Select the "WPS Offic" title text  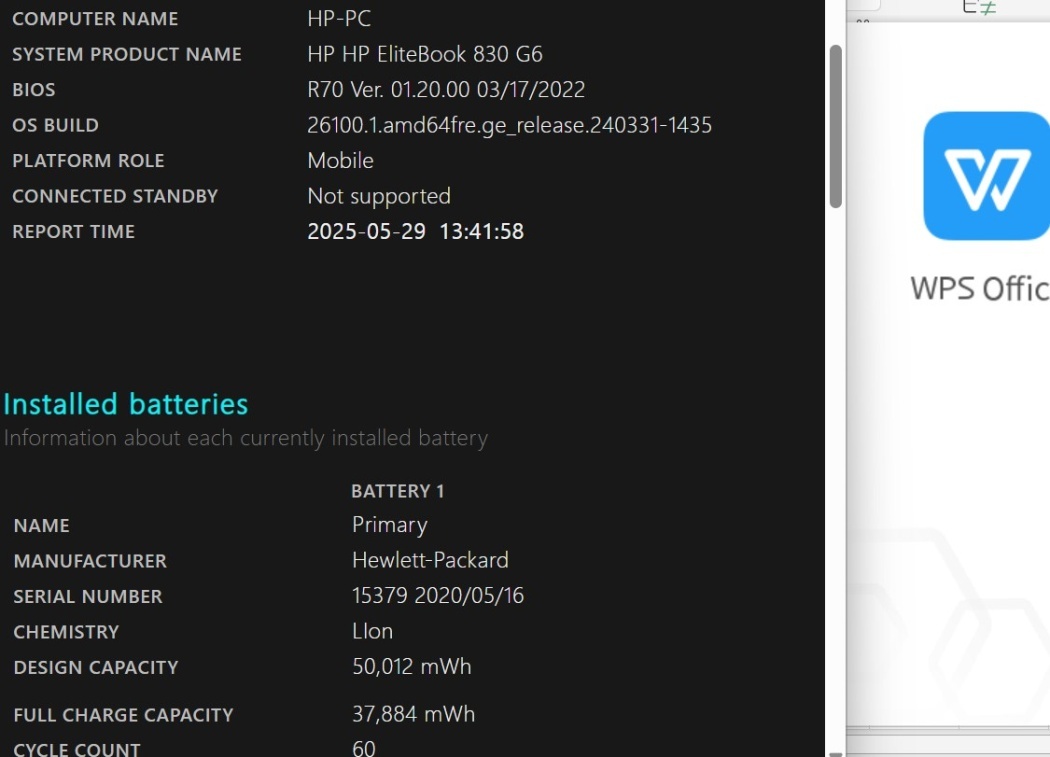[980, 289]
